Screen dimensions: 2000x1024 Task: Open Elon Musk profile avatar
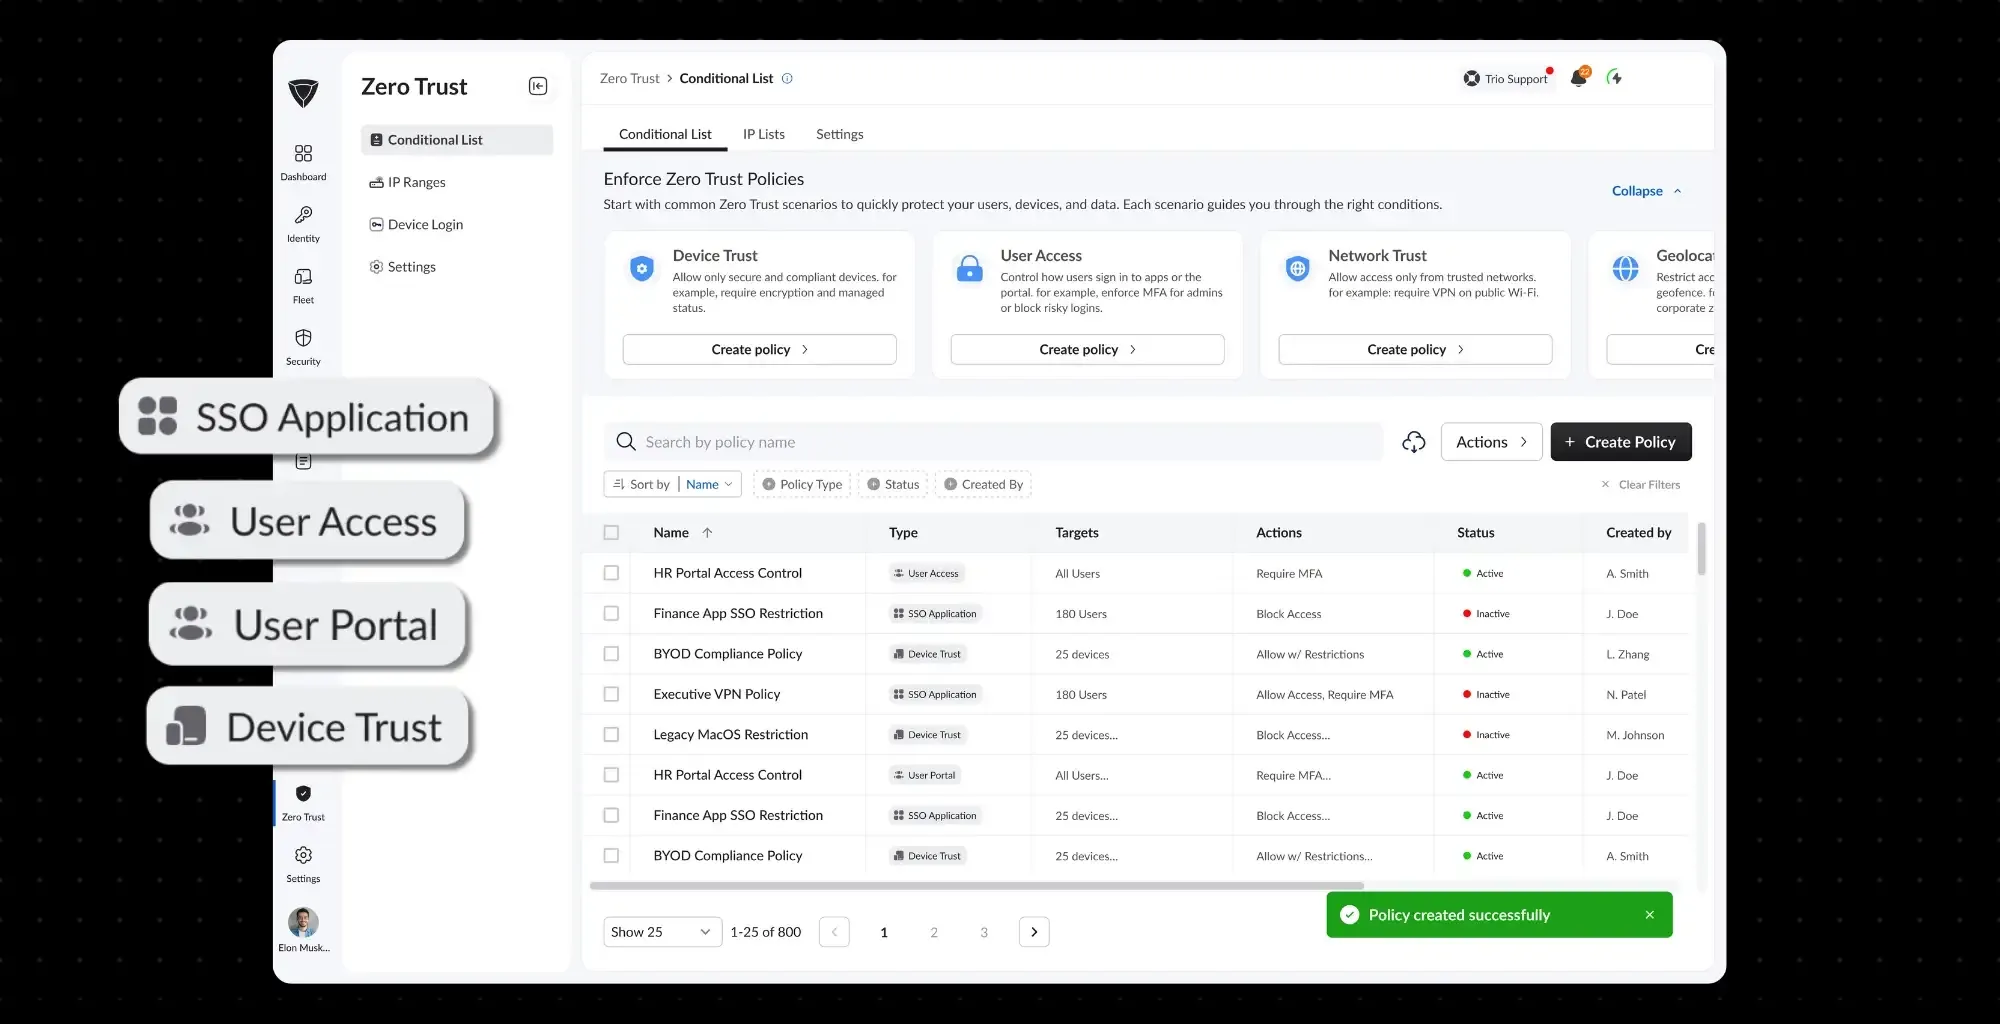(x=303, y=922)
